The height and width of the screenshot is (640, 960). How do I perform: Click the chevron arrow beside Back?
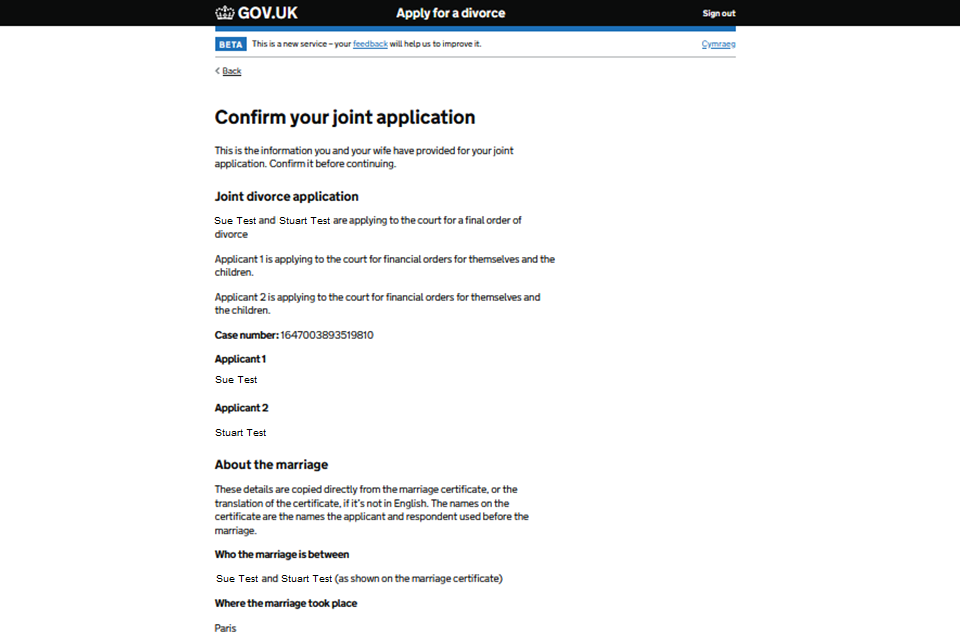tap(217, 71)
